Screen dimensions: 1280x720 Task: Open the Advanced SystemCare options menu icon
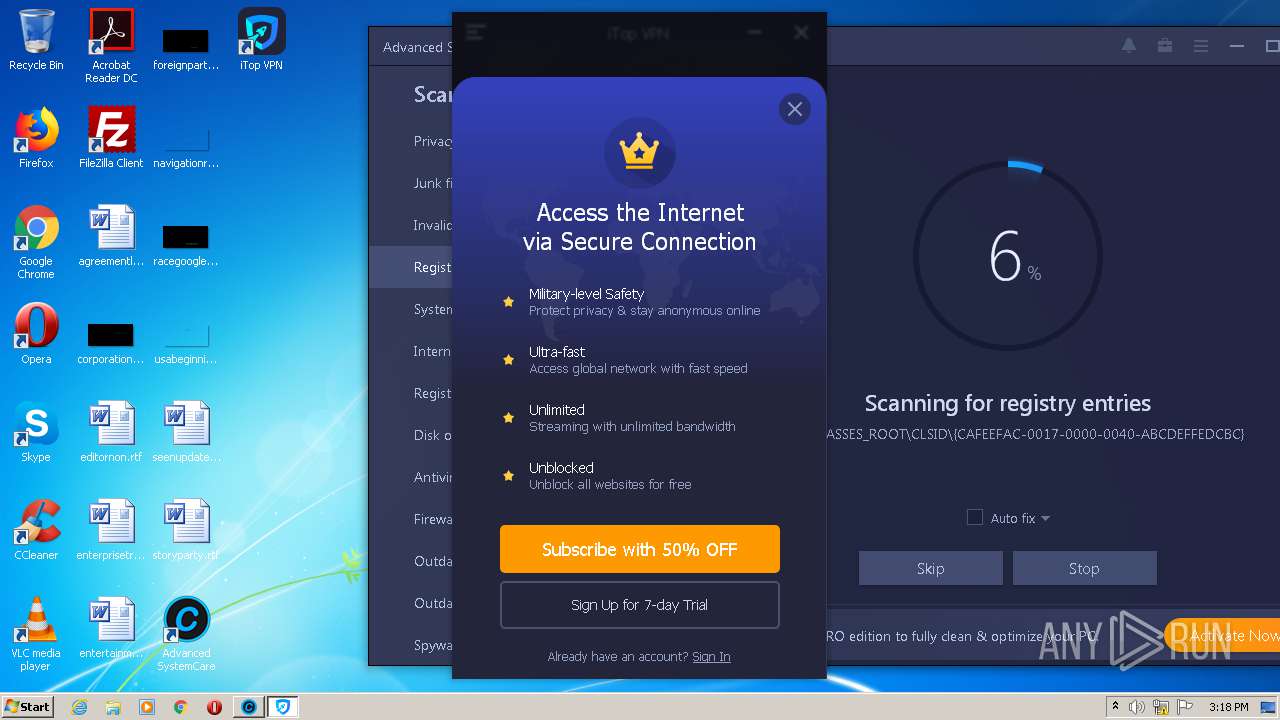[x=1201, y=46]
